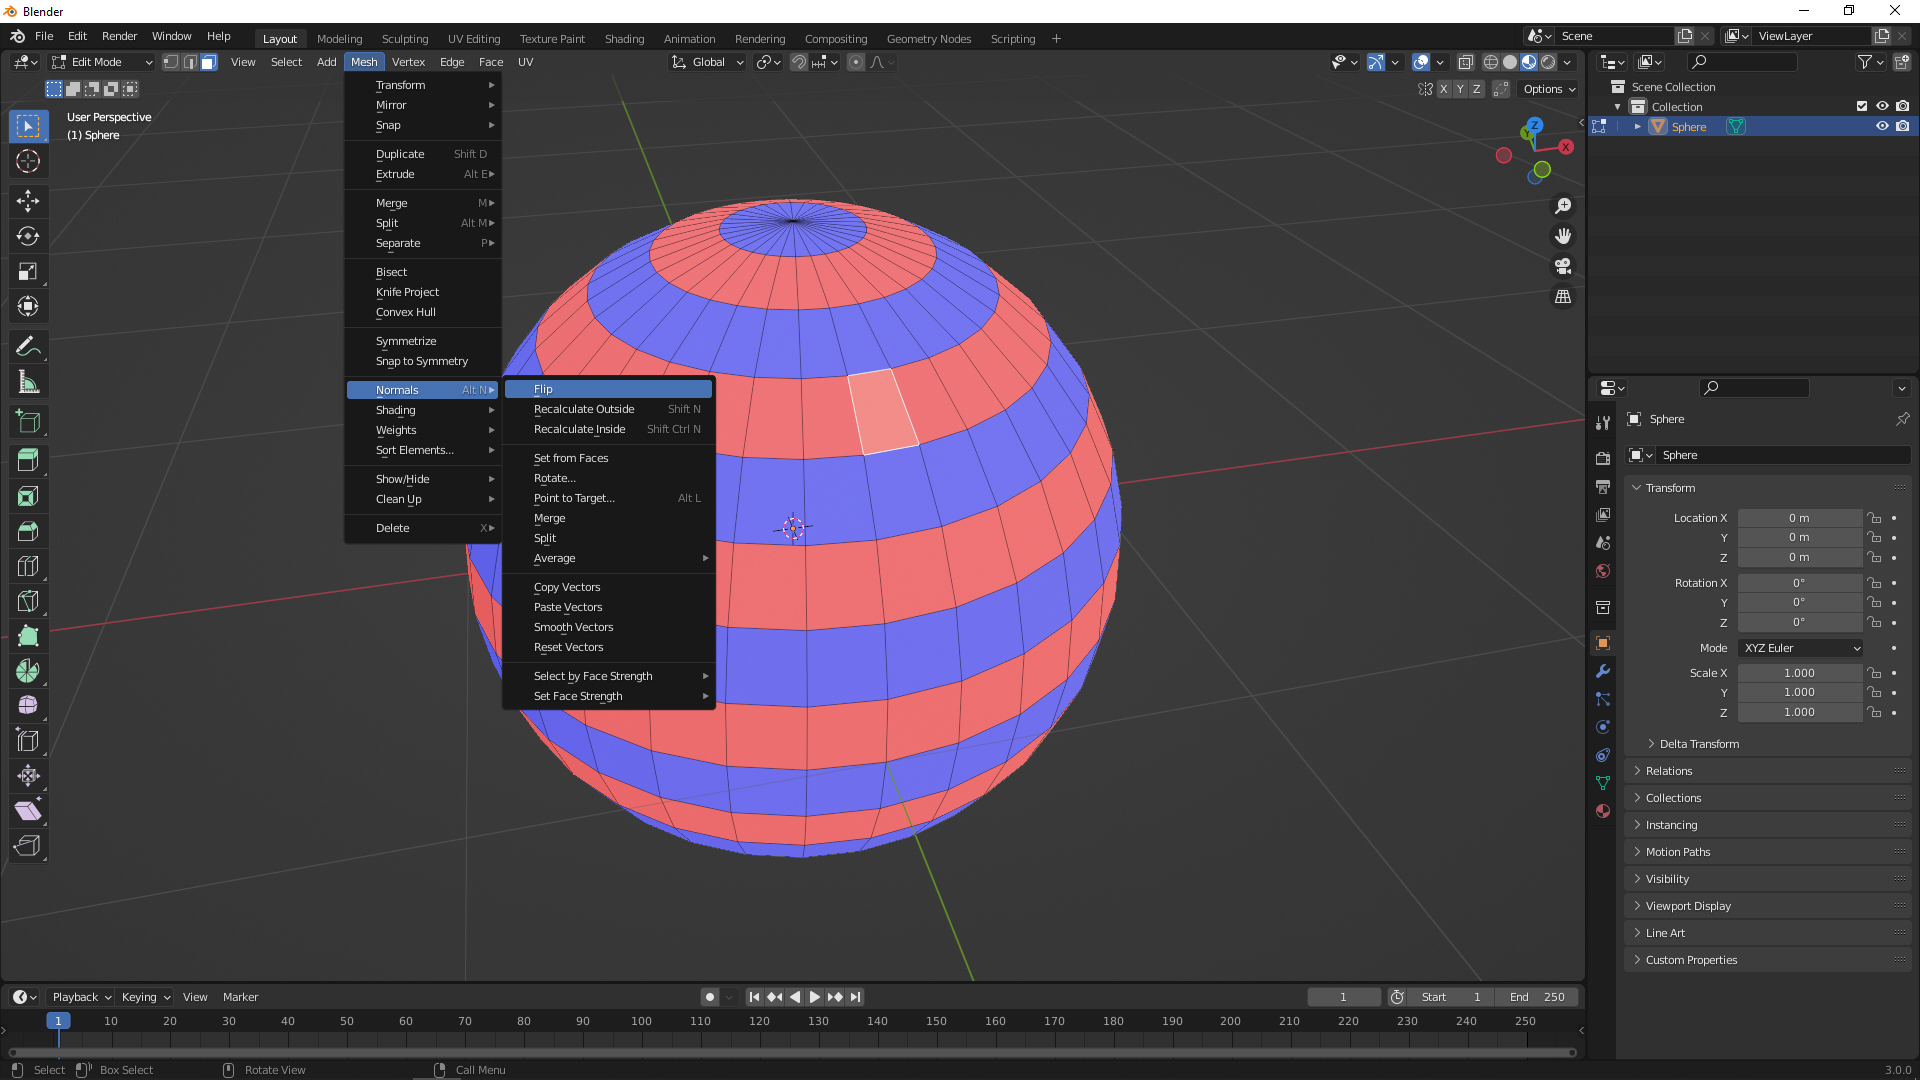Screen dimensions: 1920x1080
Task: Switch perspective/orthographic grid icon
Action: 1563,297
